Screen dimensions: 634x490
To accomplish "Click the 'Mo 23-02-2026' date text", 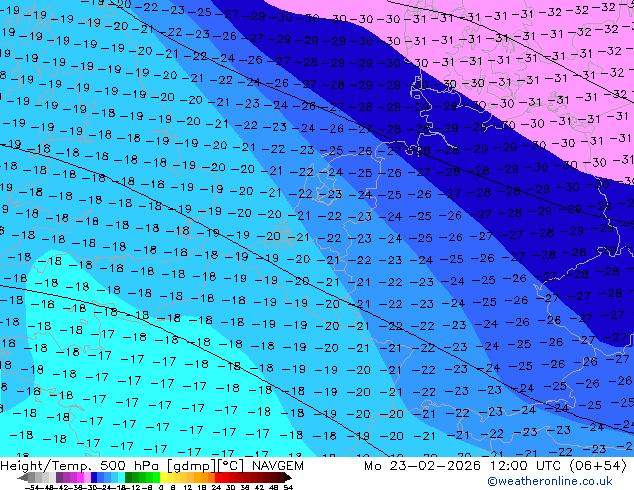I will tap(423, 466).
